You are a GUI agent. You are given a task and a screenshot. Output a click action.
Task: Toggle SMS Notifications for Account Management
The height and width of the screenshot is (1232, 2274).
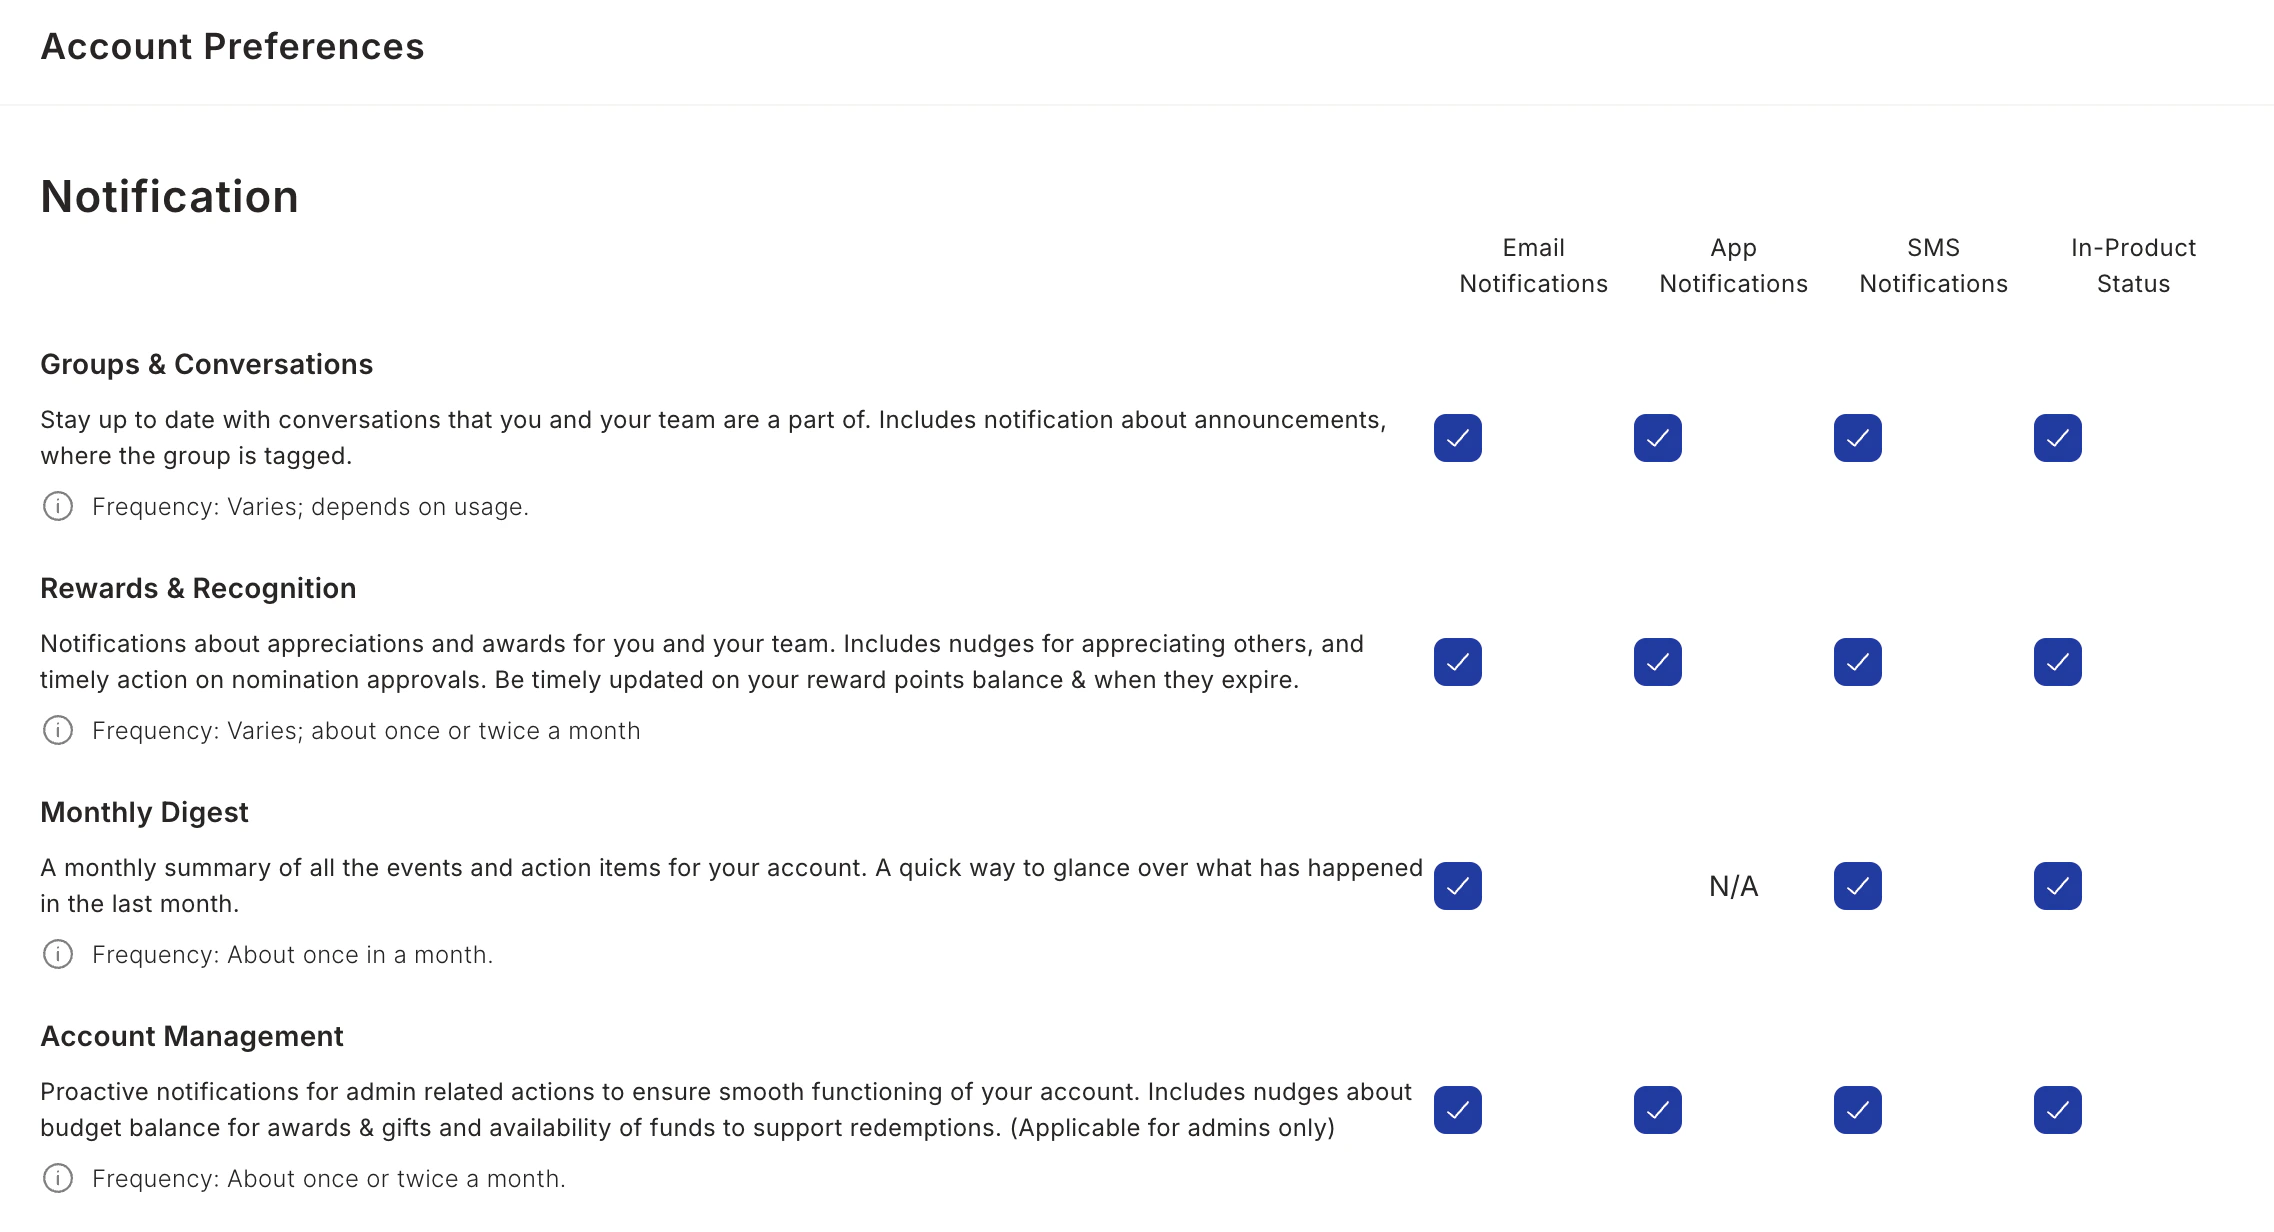pos(1858,1110)
